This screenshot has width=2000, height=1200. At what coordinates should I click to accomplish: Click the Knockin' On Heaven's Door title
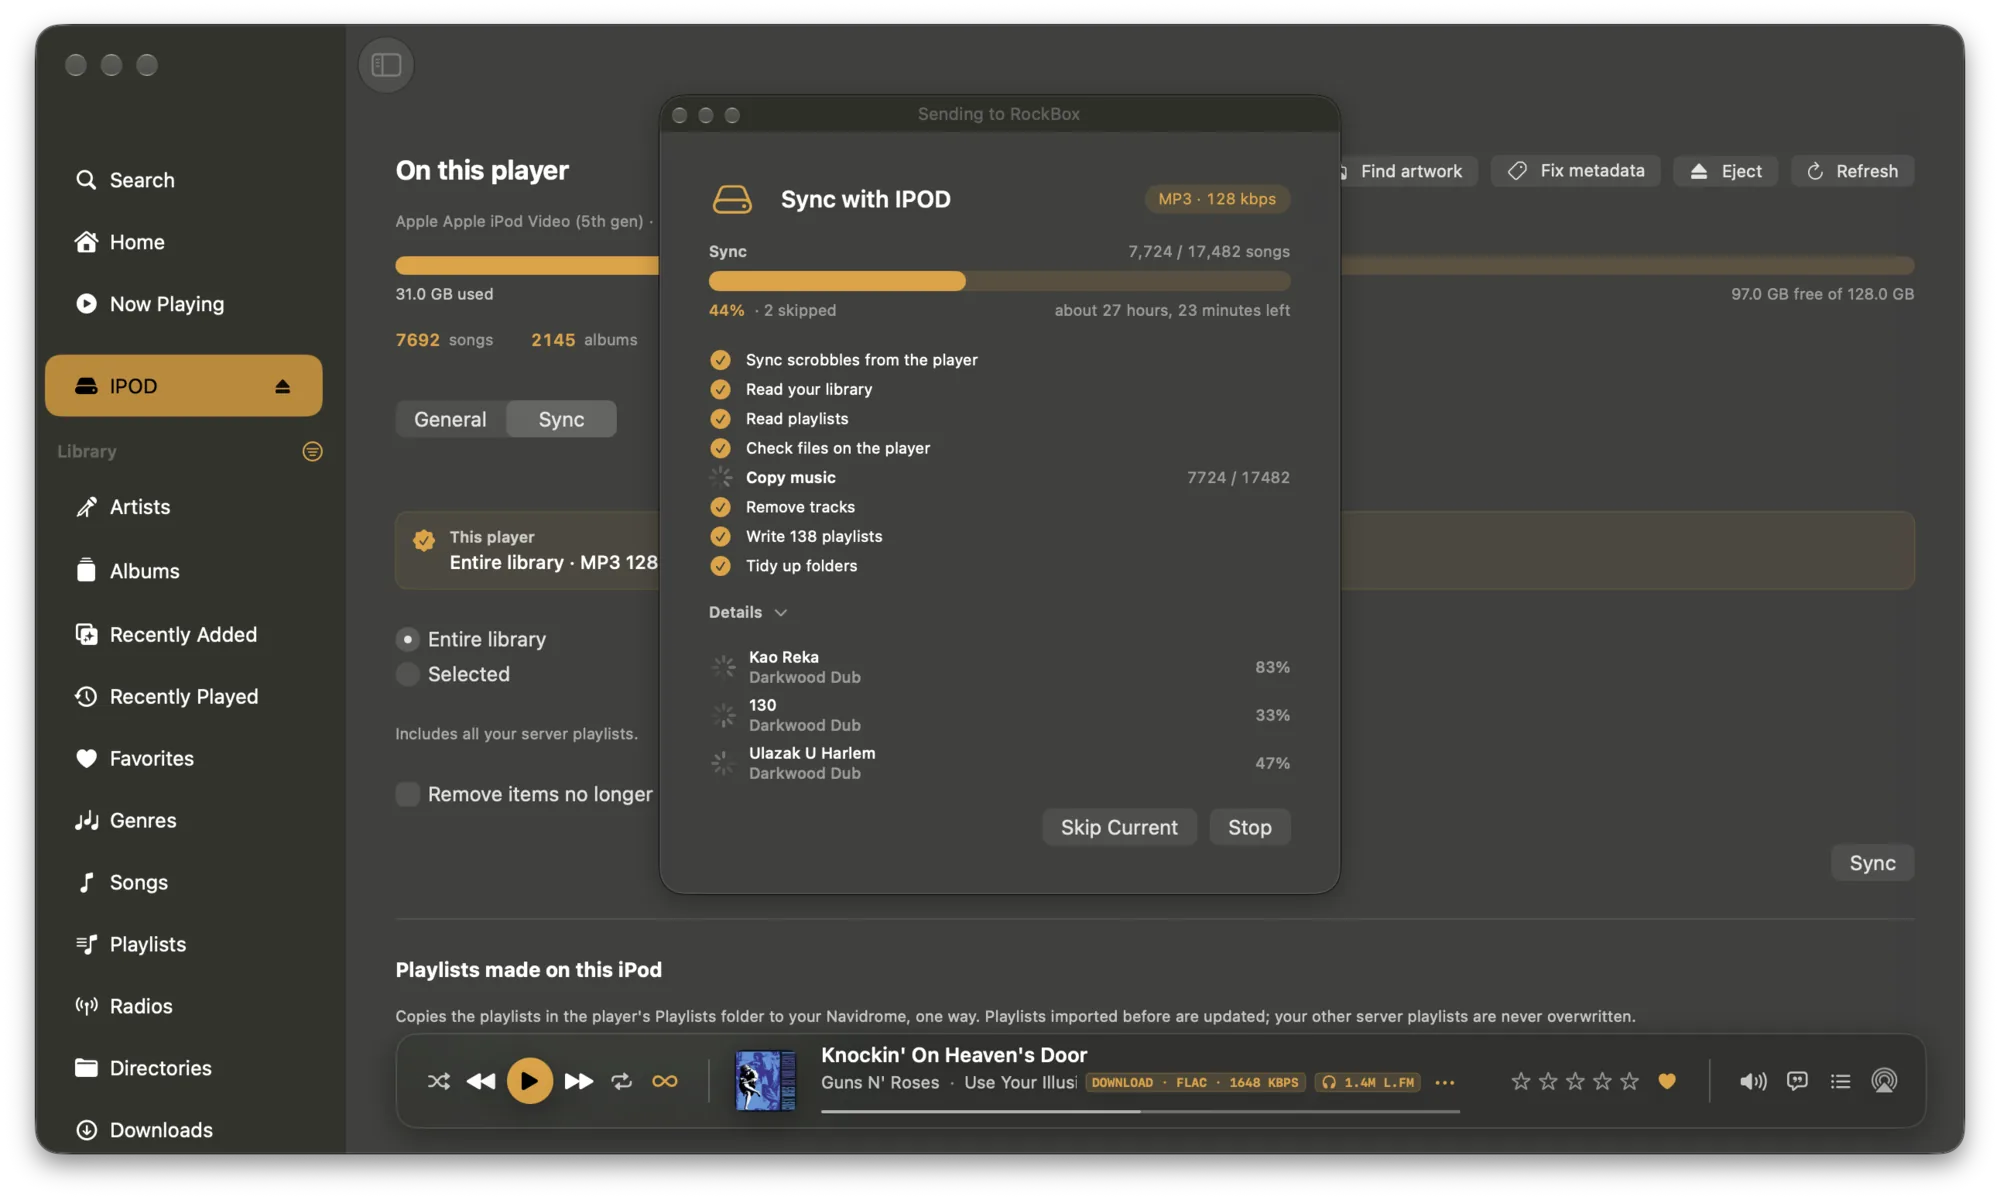tap(954, 1056)
